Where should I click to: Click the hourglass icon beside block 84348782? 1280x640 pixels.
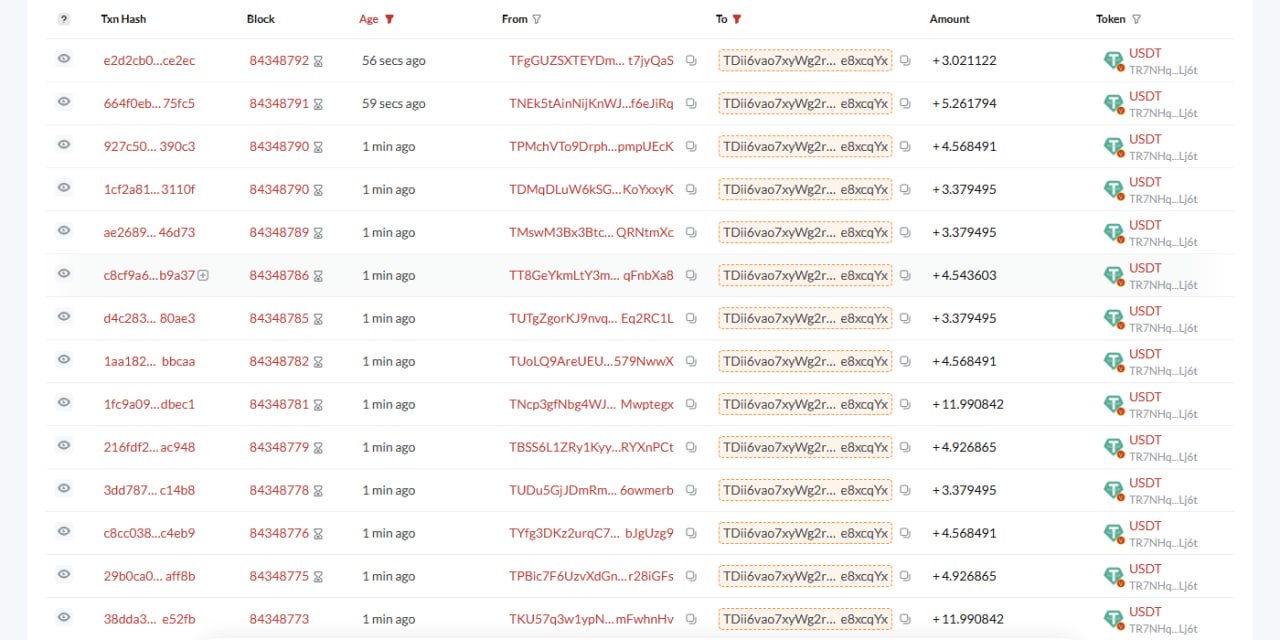pyautogui.click(x=318, y=362)
